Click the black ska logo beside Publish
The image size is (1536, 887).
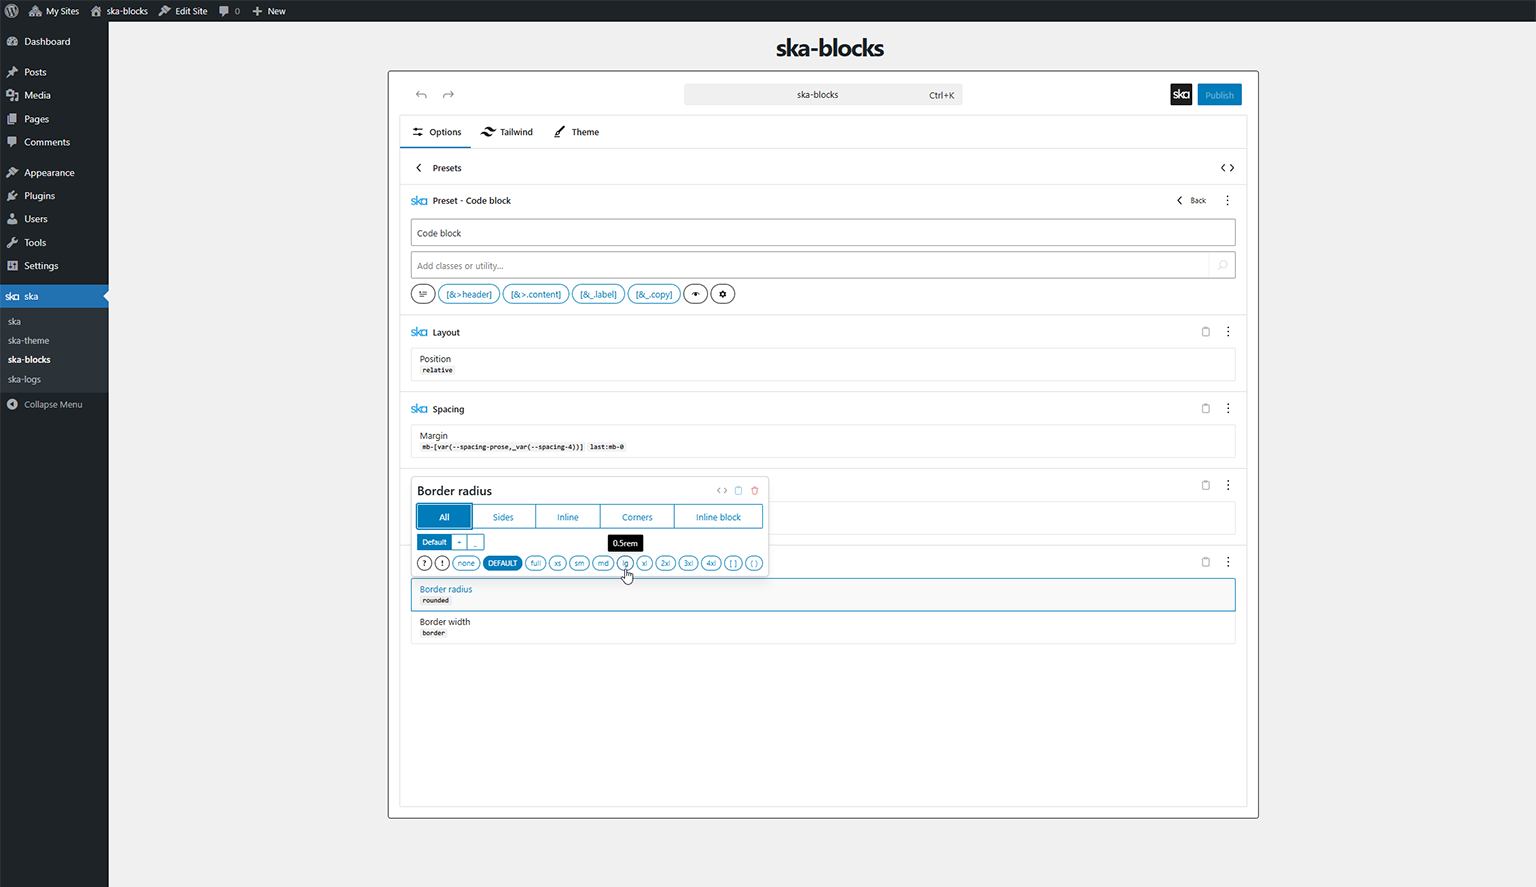(1181, 95)
